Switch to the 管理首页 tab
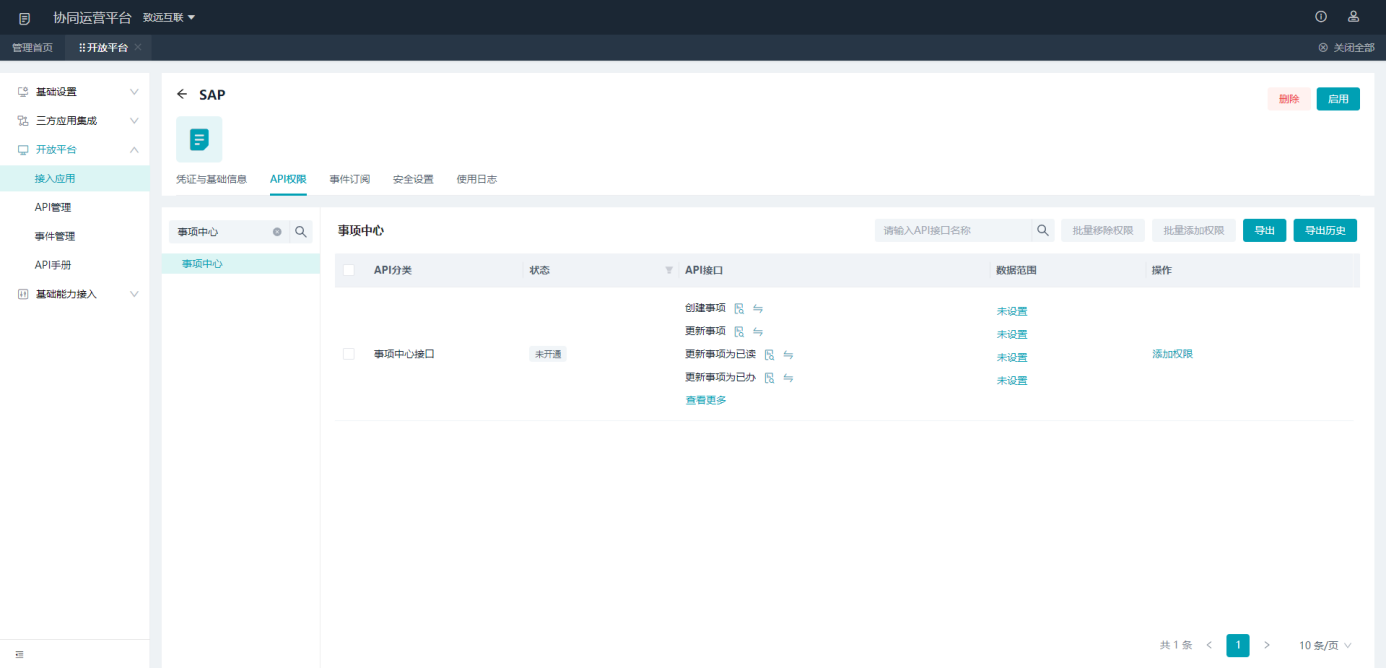The width and height of the screenshot is (1386, 668). (x=32, y=48)
